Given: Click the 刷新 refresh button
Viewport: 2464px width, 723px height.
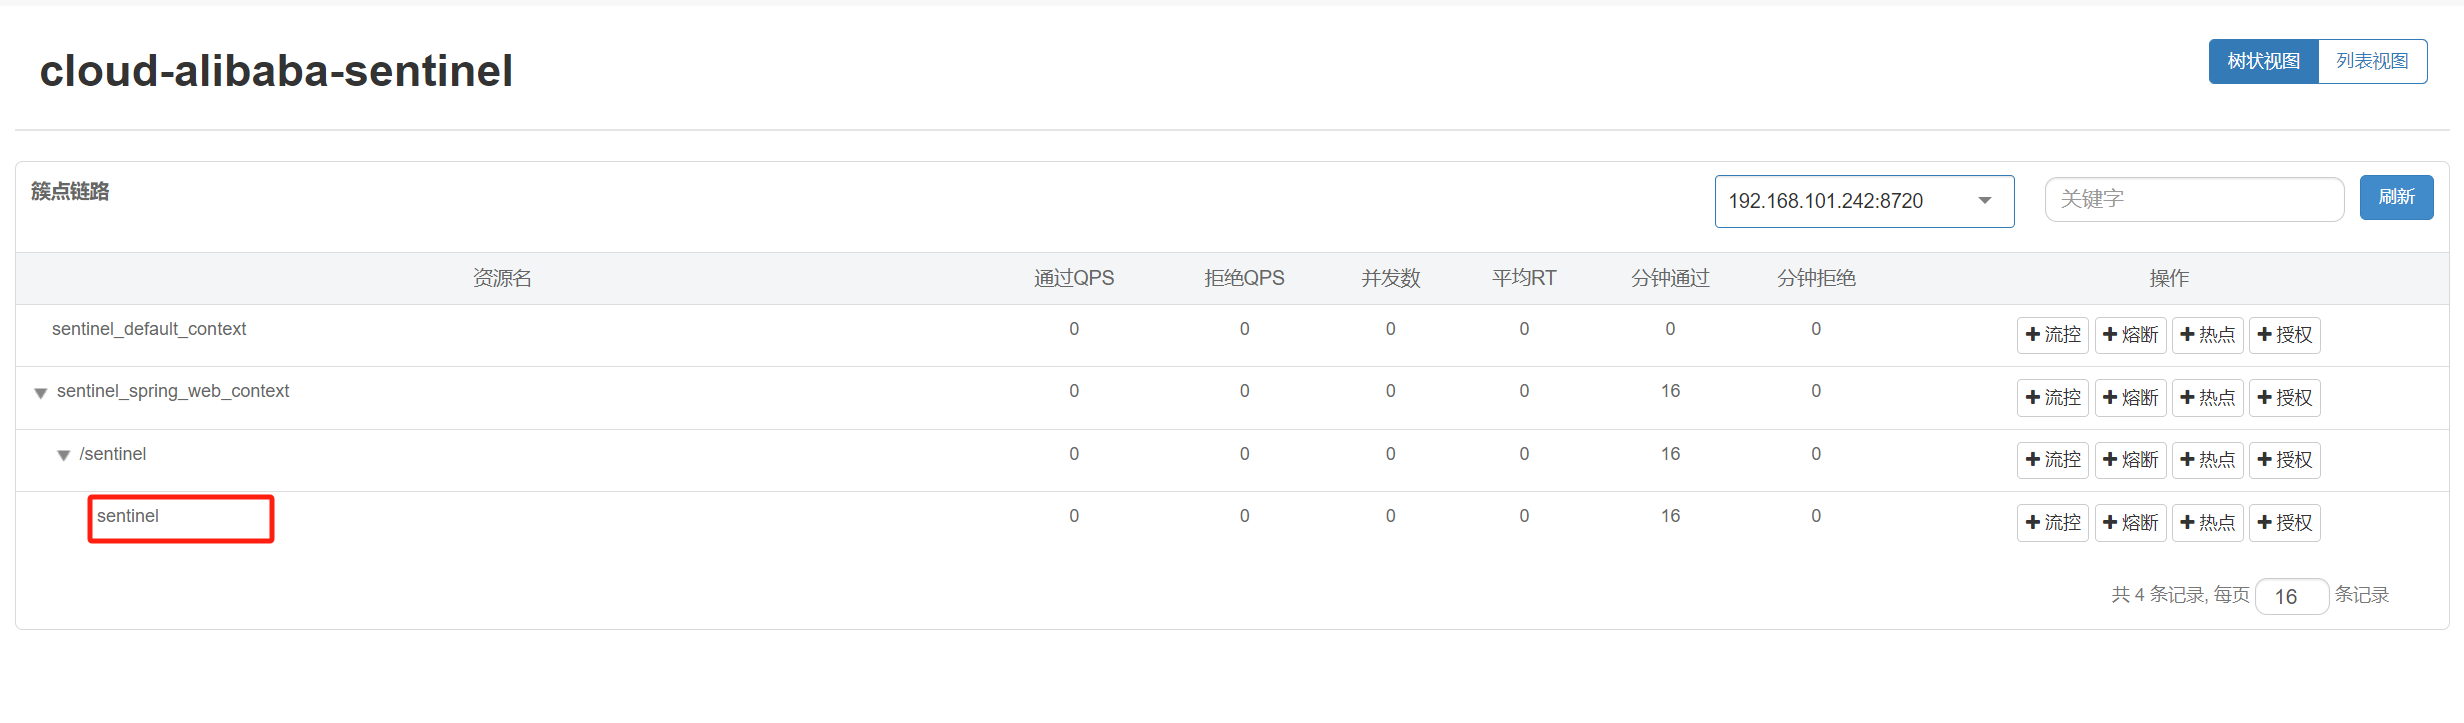Looking at the screenshot, I should click(x=2397, y=197).
